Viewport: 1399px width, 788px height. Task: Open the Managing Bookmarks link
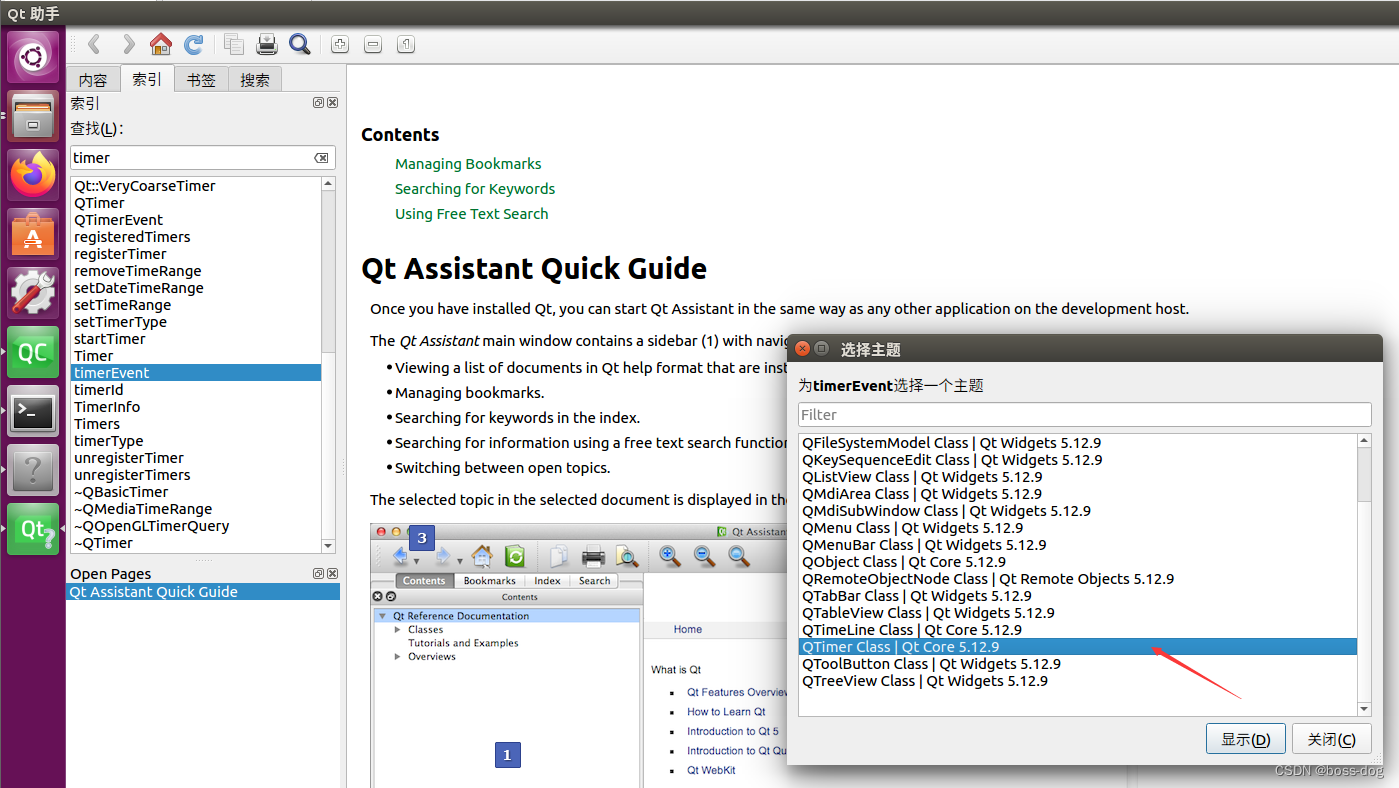tap(468, 164)
